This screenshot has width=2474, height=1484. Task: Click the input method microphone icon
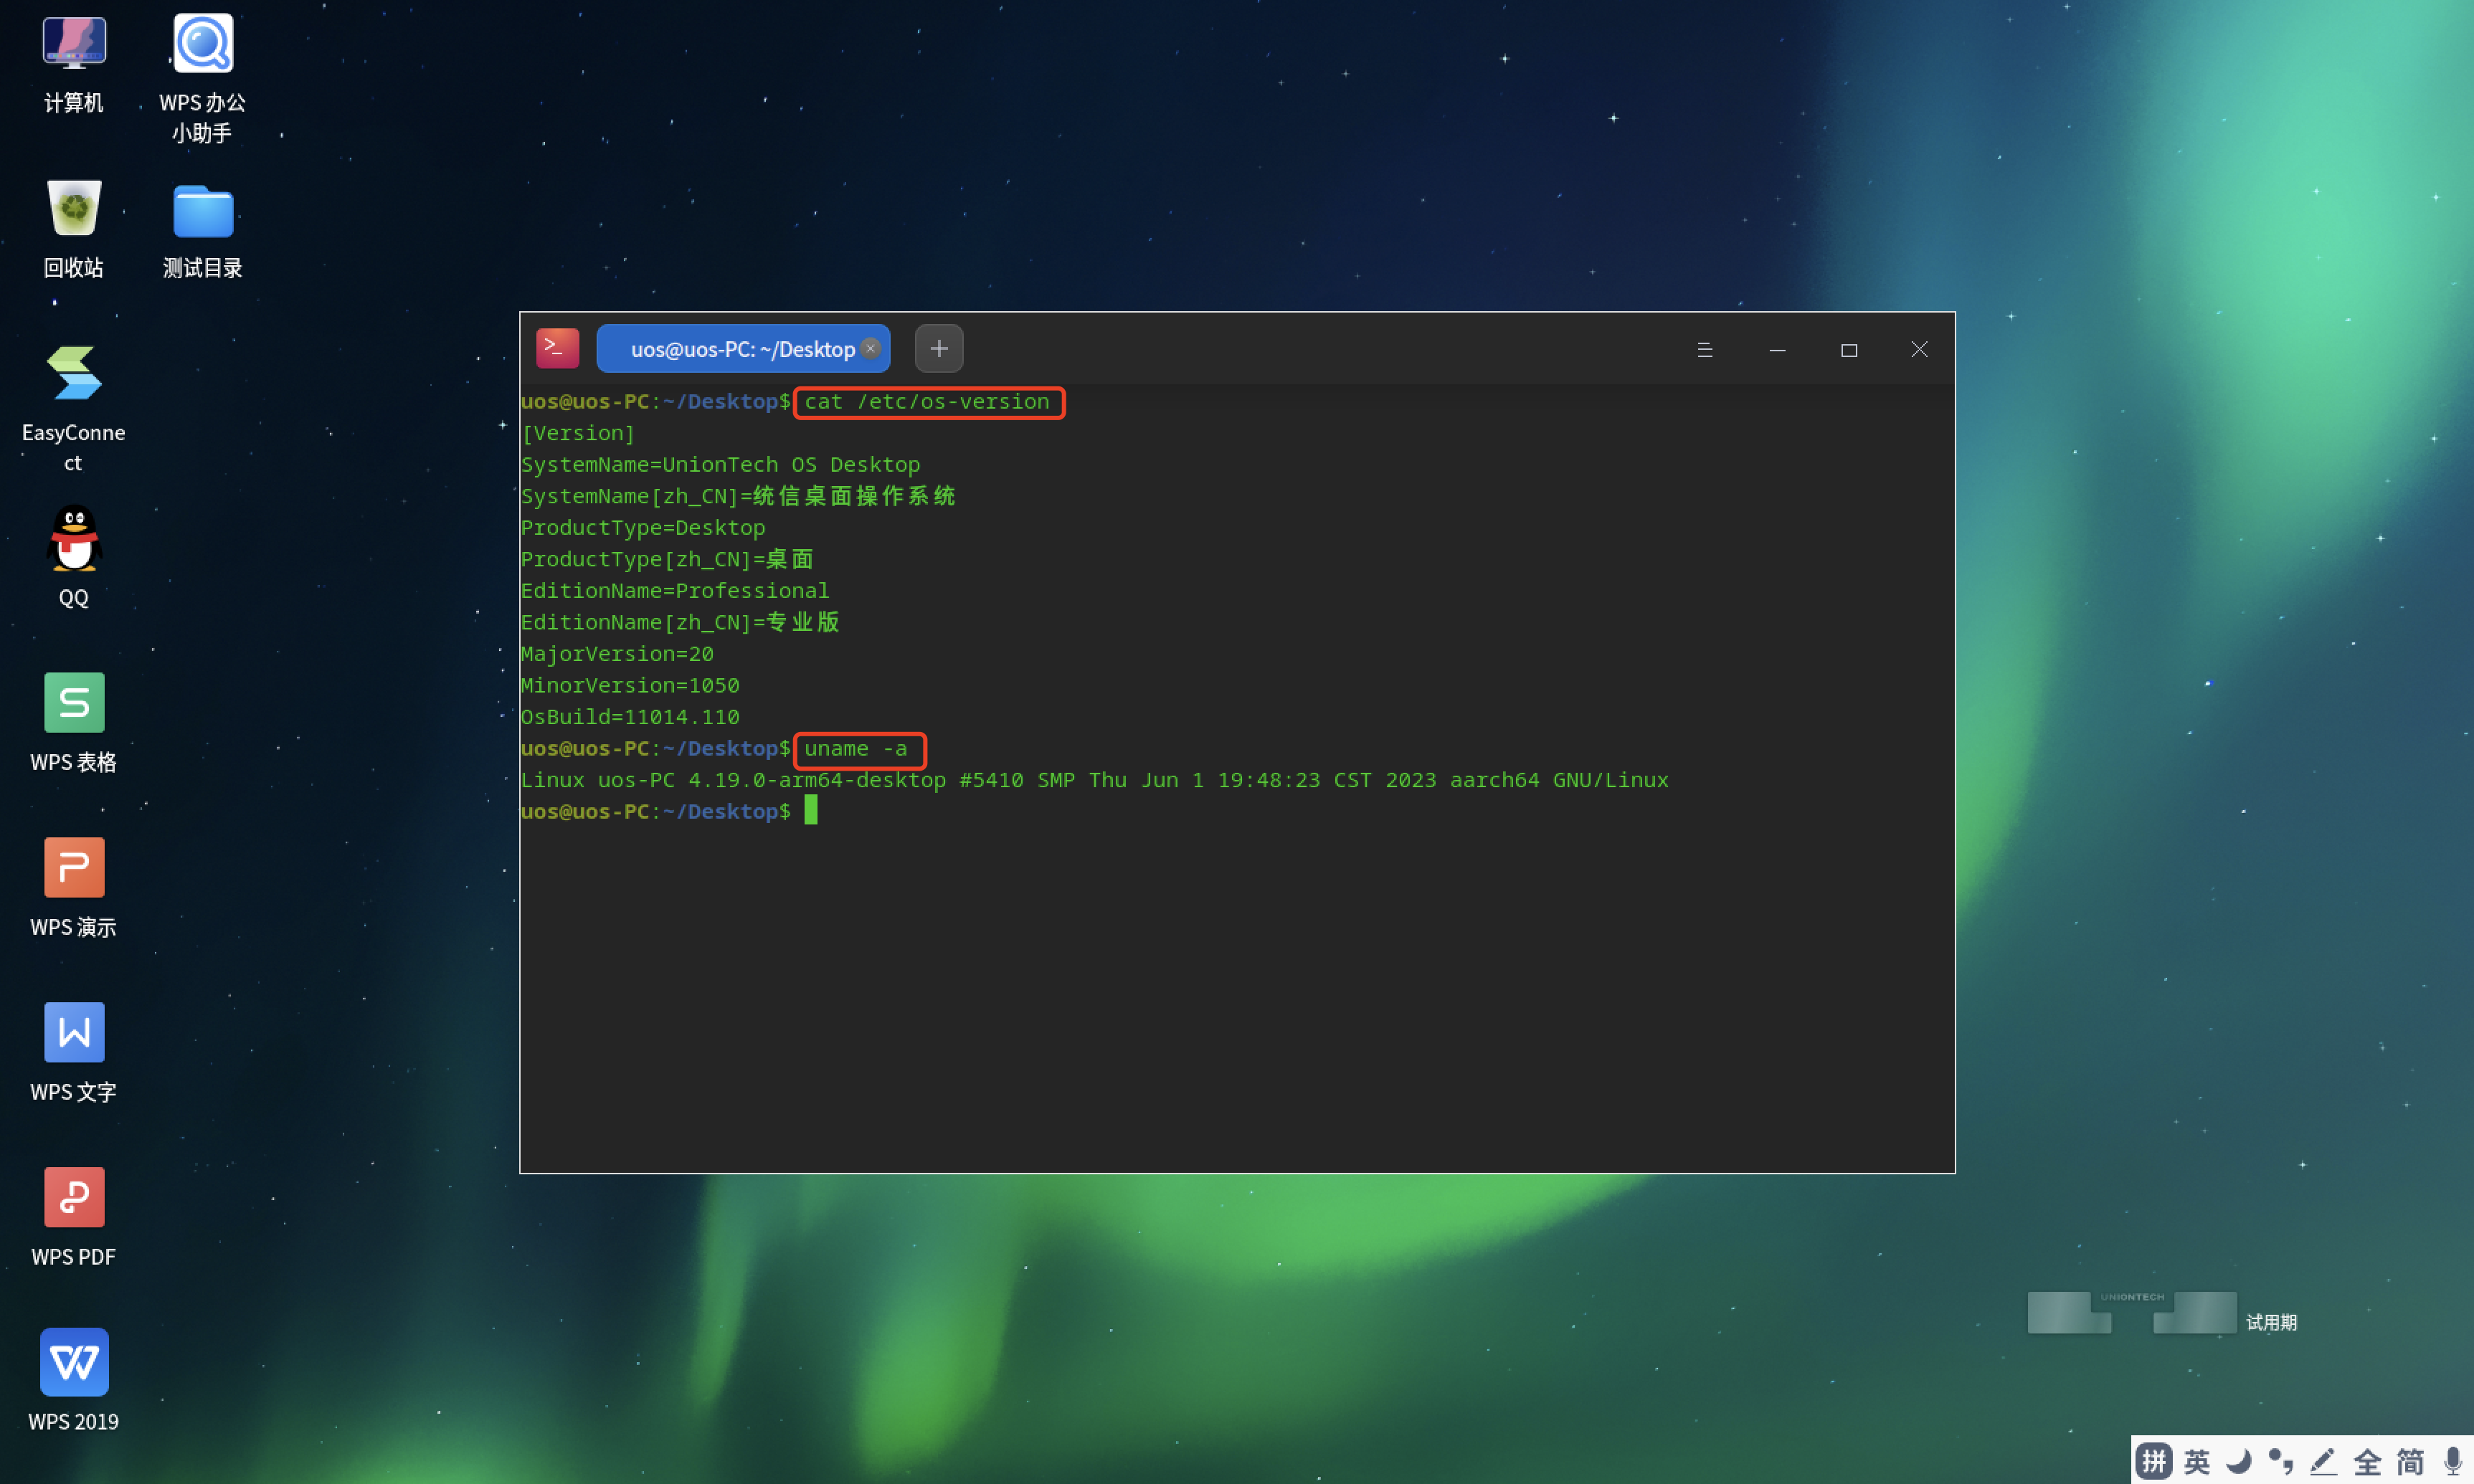pos(2452,1461)
